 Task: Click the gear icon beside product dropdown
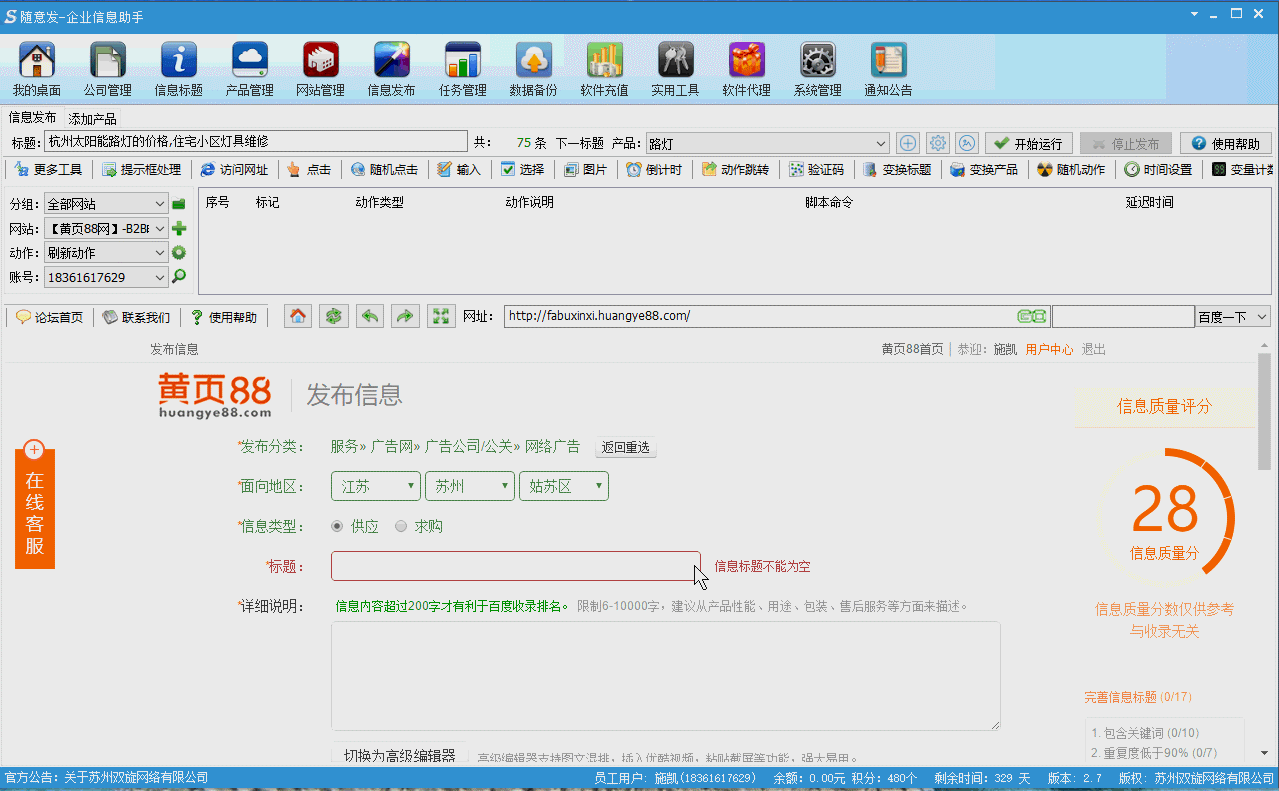pyautogui.click(x=937, y=143)
